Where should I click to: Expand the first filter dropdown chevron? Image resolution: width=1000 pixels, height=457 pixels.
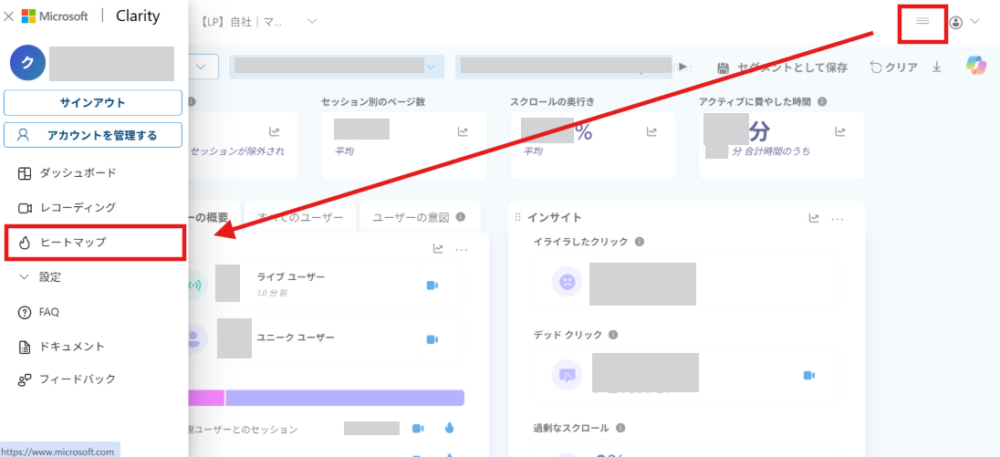(201, 66)
